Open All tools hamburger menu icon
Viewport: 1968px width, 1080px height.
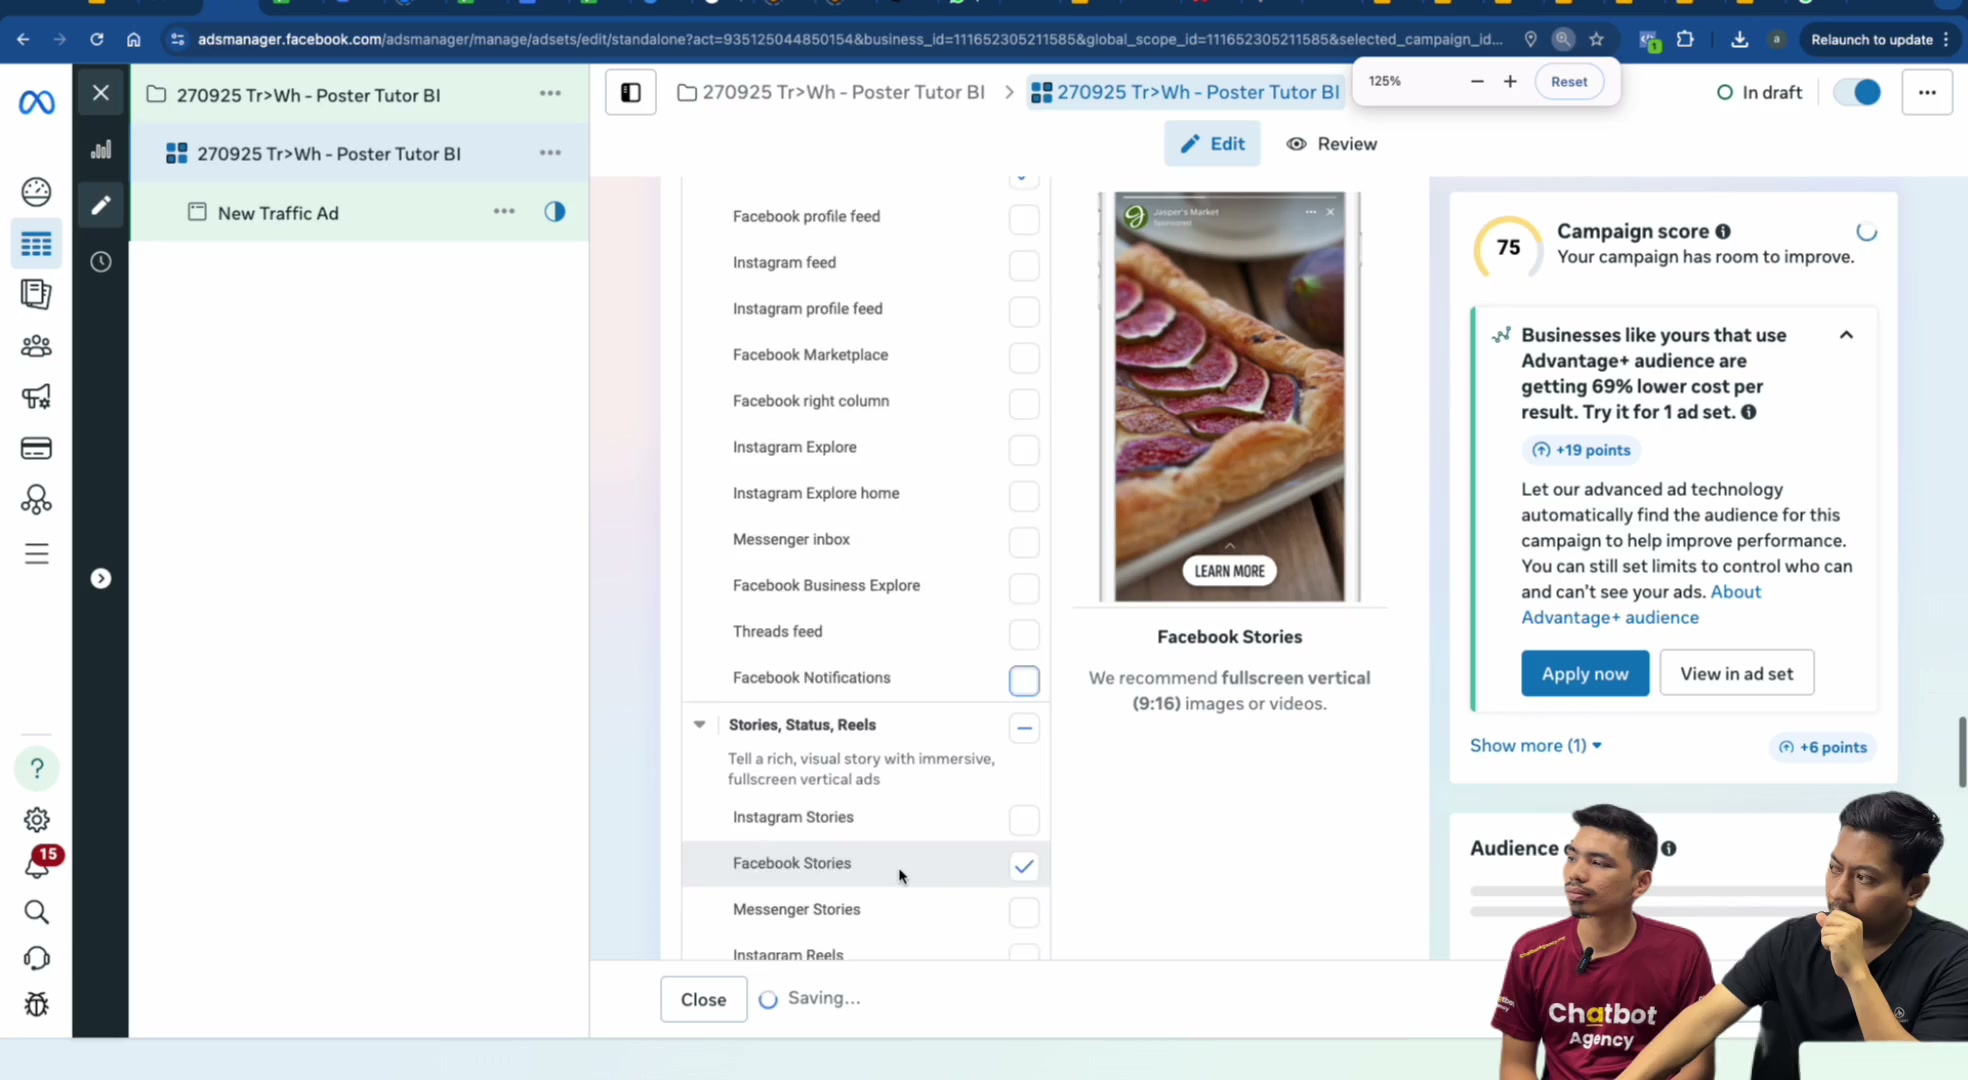36,554
